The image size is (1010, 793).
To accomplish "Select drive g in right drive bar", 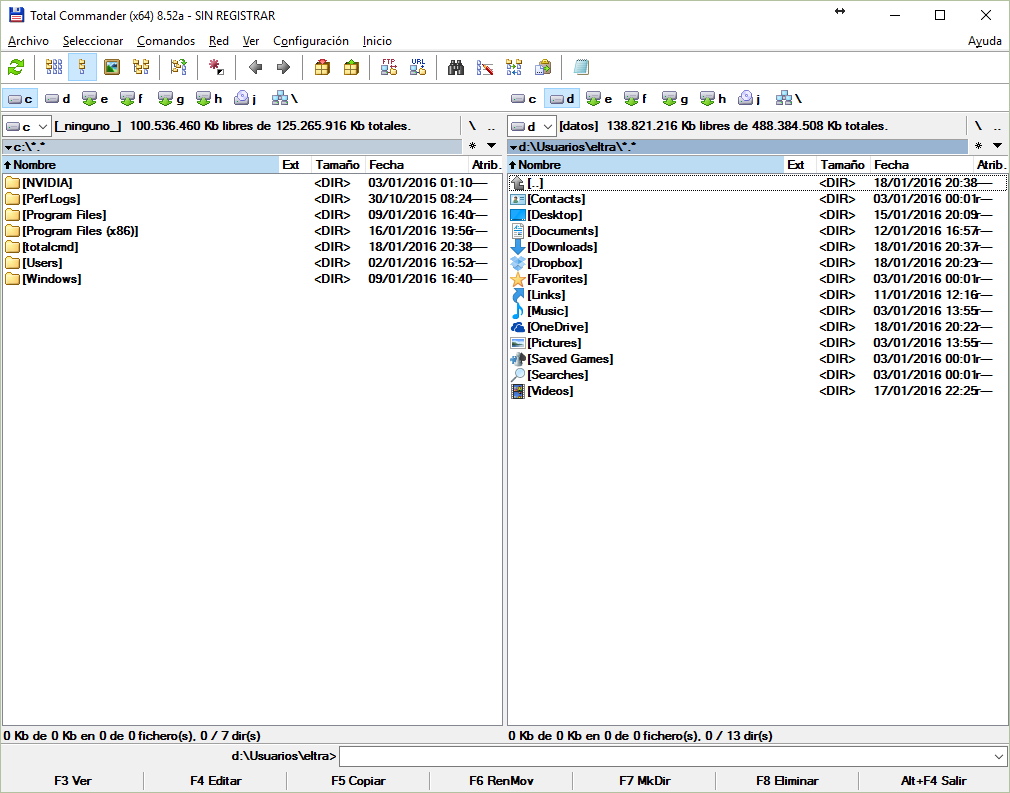I will [x=676, y=99].
